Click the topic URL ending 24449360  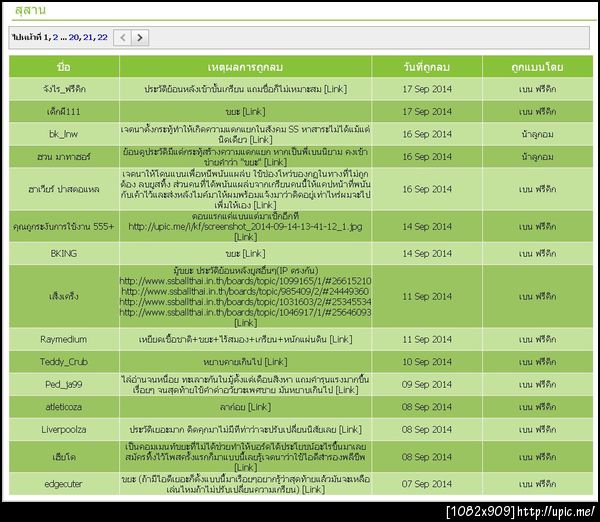(x=245, y=292)
